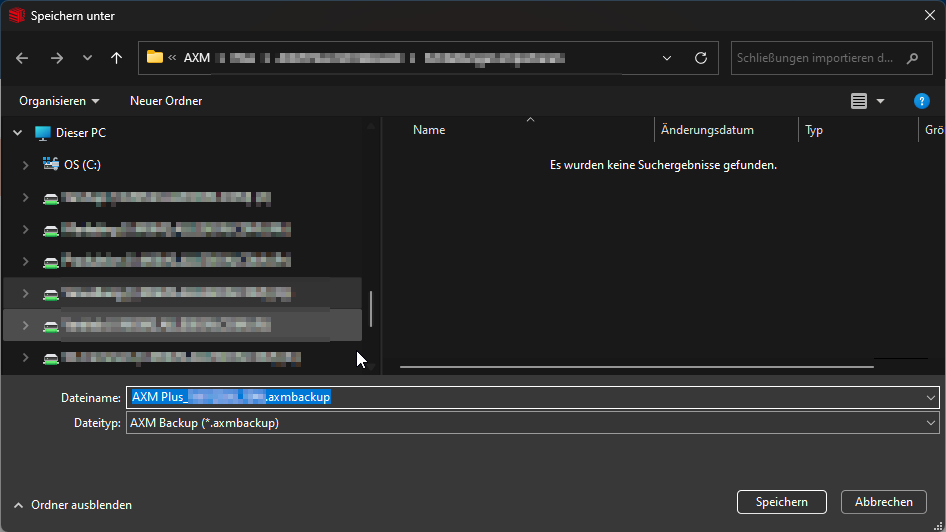Refresh the current folder view
The height and width of the screenshot is (532, 946).
click(701, 58)
